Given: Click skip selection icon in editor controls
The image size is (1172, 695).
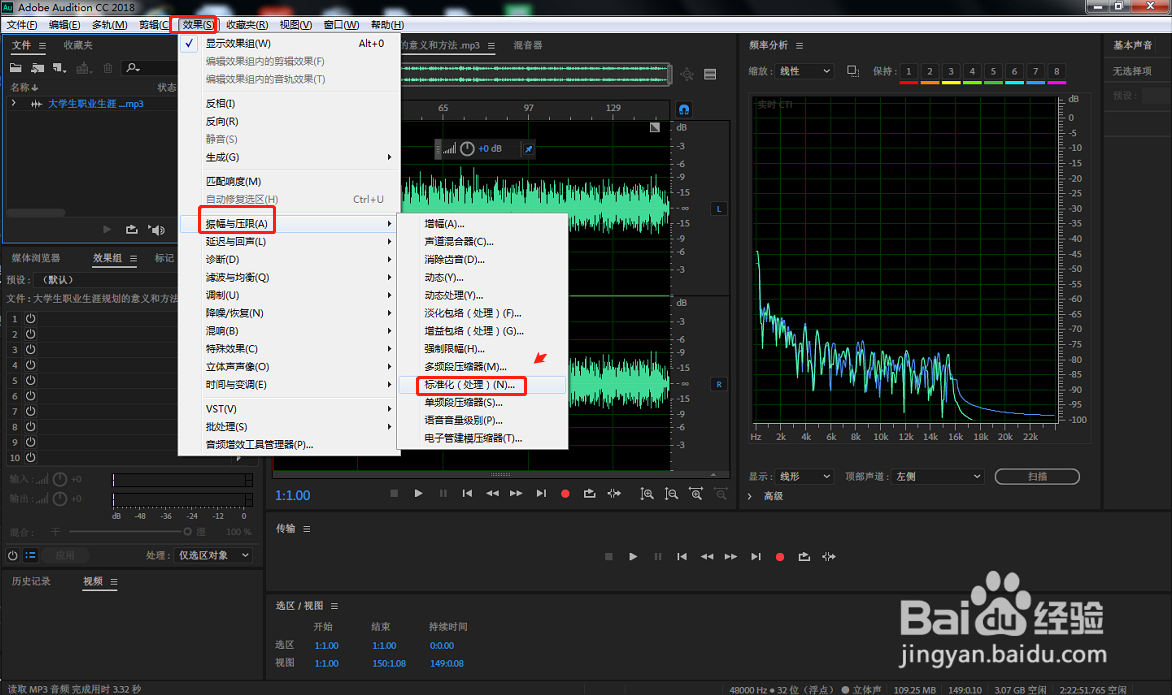Looking at the screenshot, I should point(614,493).
